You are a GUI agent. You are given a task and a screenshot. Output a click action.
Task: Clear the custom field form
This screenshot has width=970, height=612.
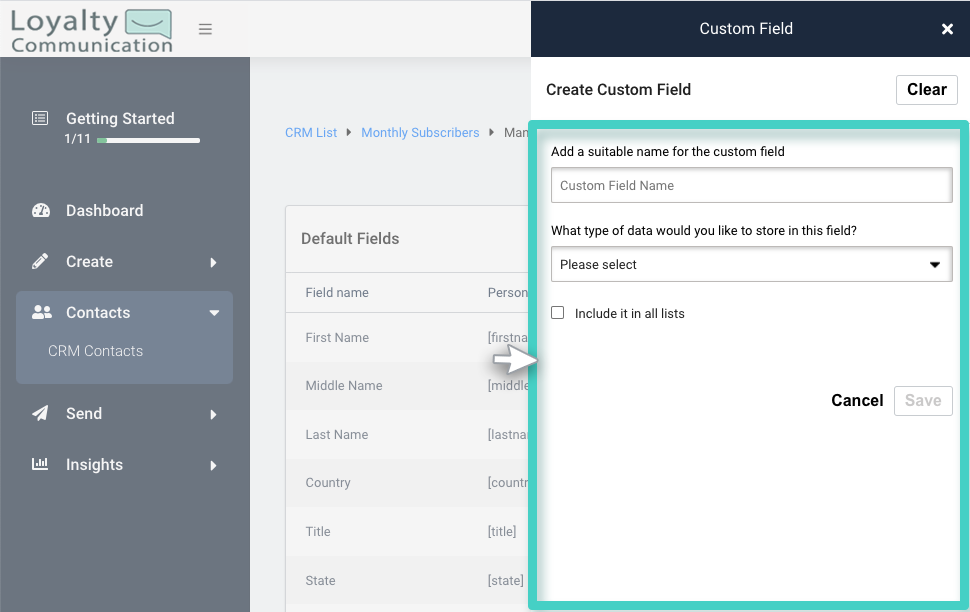click(926, 89)
